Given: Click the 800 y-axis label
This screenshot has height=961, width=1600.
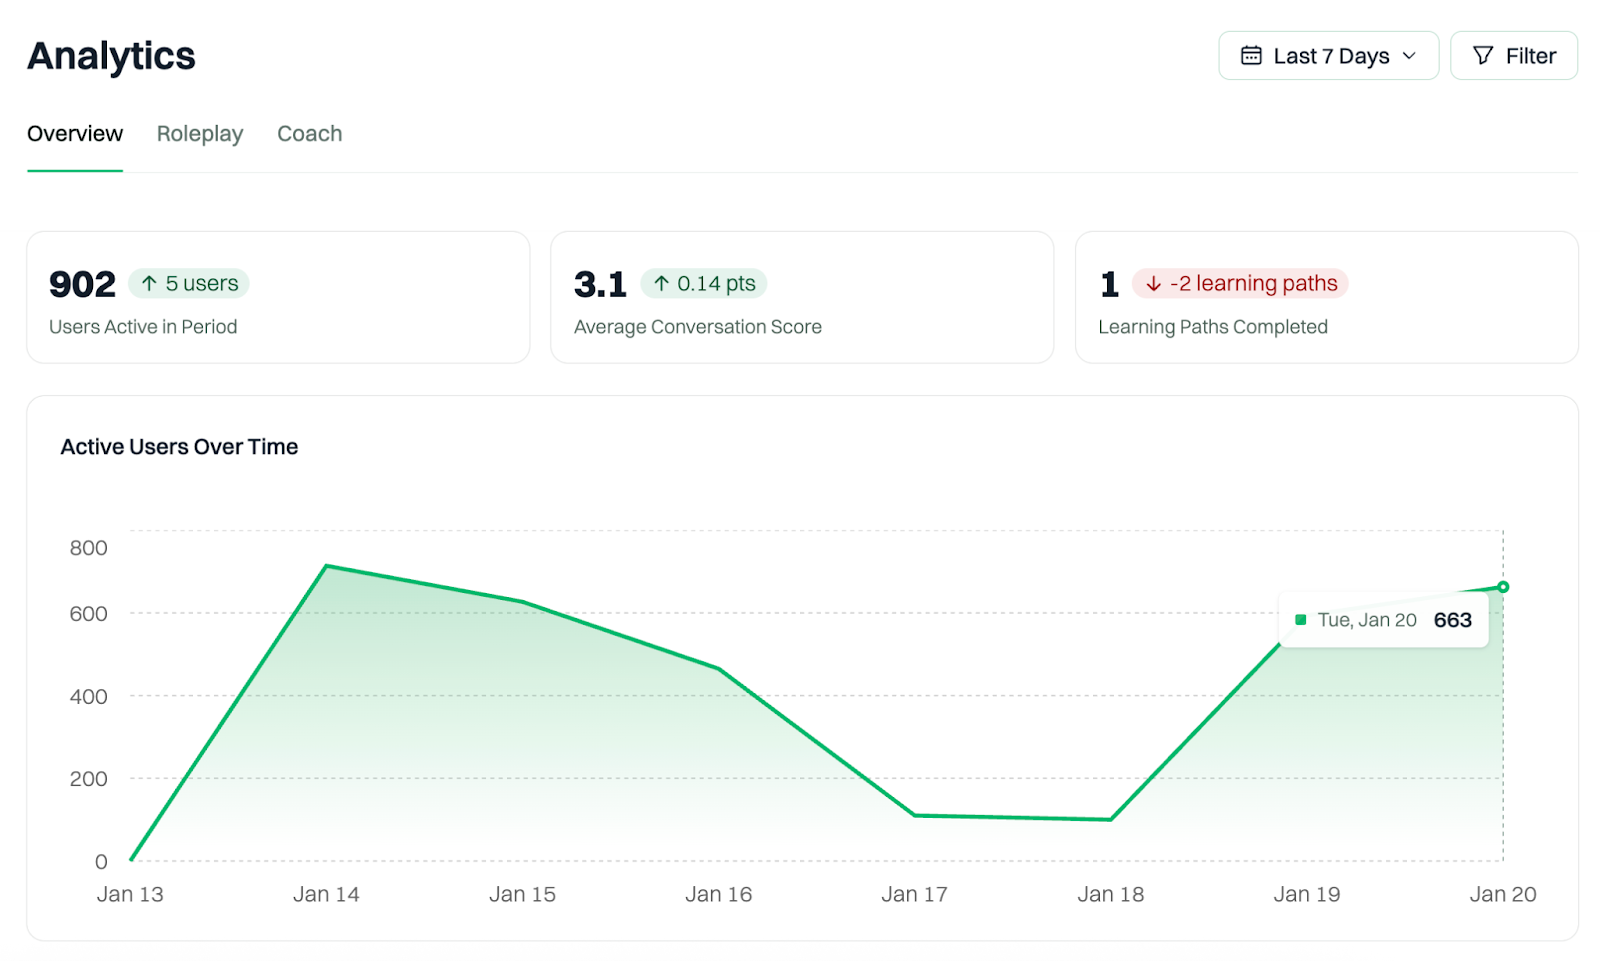Looking at the screenshot, I should click(88, 548).
